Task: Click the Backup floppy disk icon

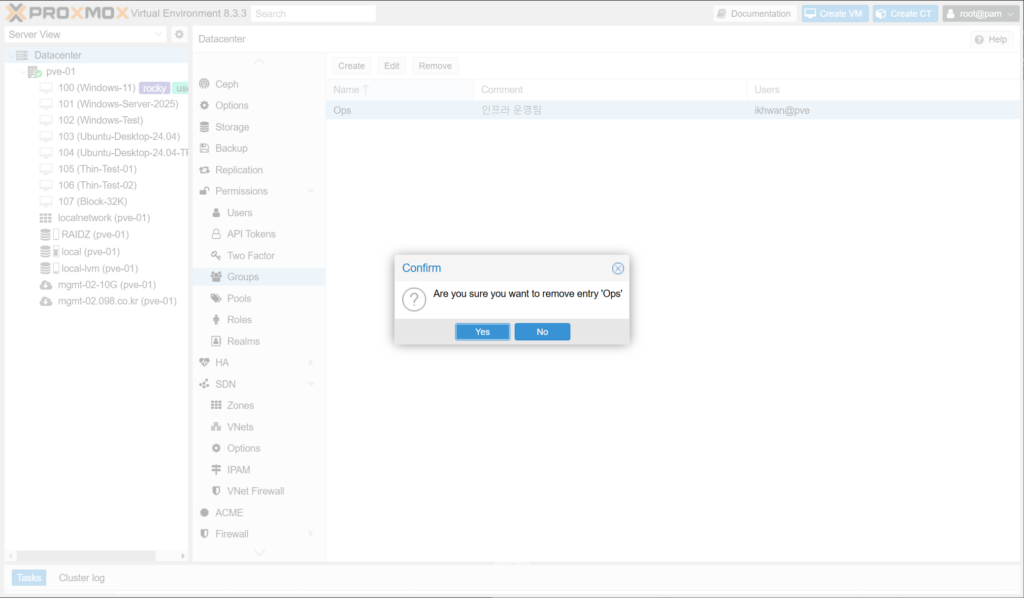Action: tap(205, 148)
